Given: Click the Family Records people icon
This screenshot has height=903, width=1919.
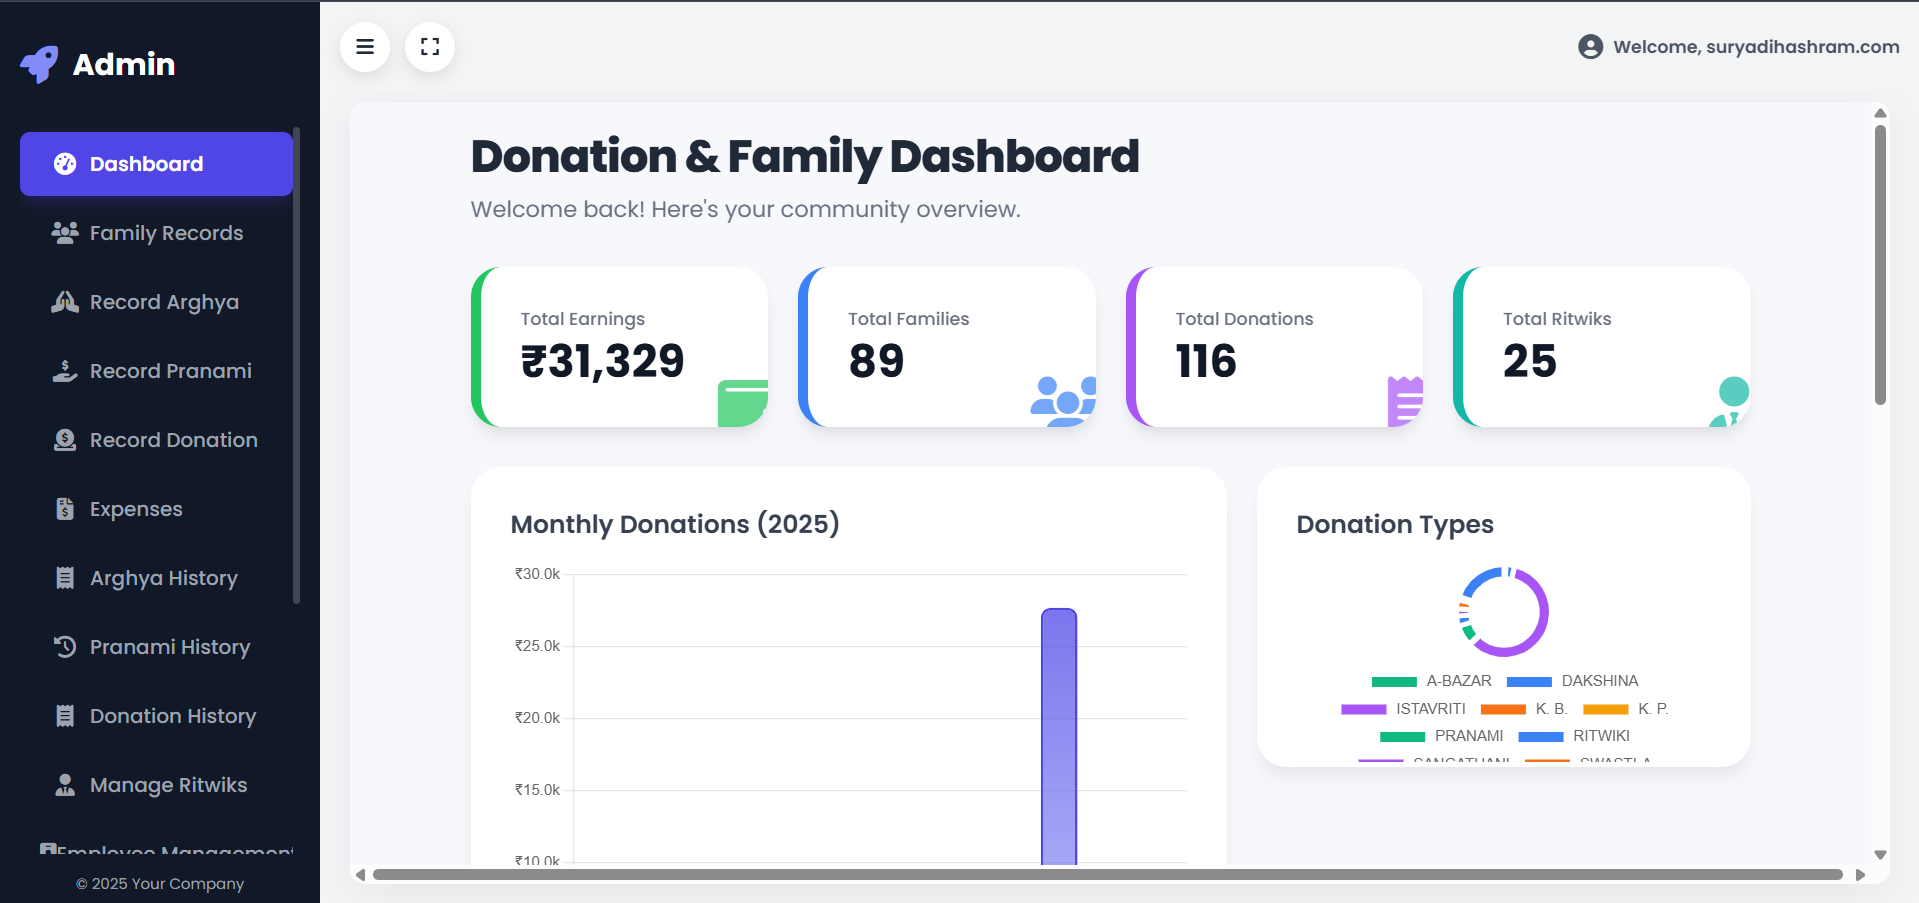Looking at the screenshot, I should click(x=65, y=233).
